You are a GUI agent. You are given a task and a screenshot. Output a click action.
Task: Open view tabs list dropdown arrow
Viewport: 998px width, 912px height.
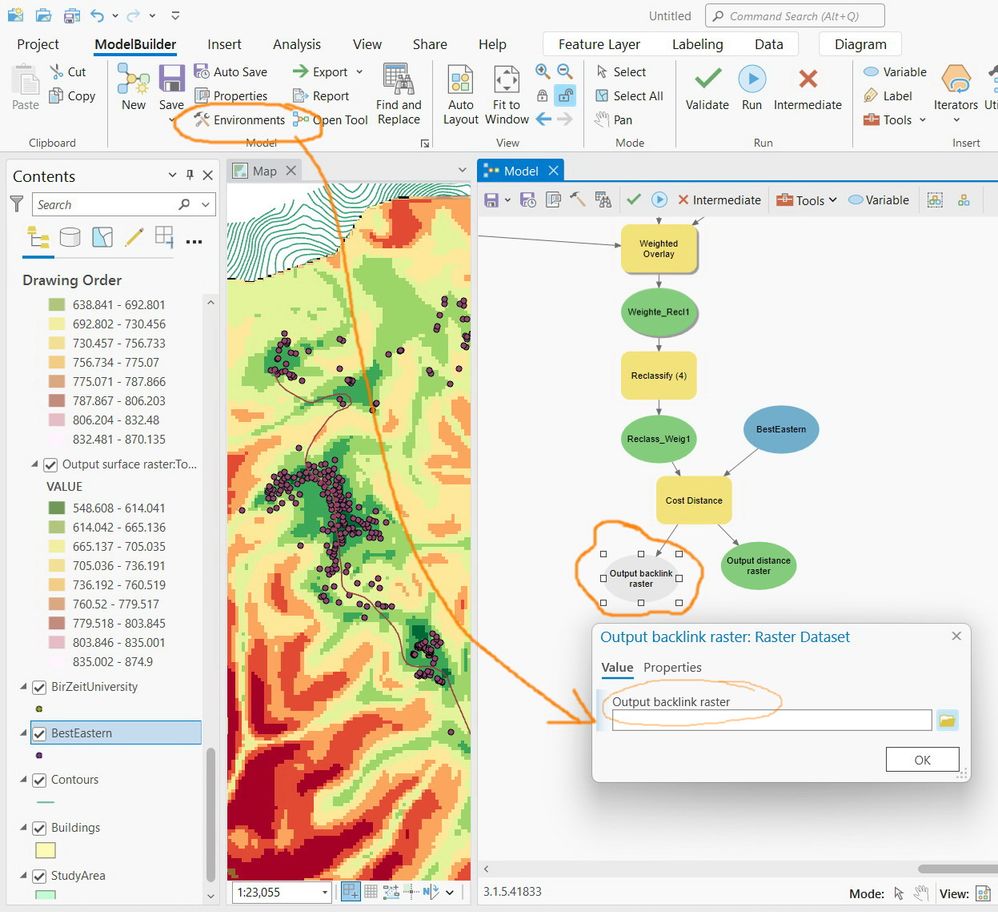click(463, 170)
